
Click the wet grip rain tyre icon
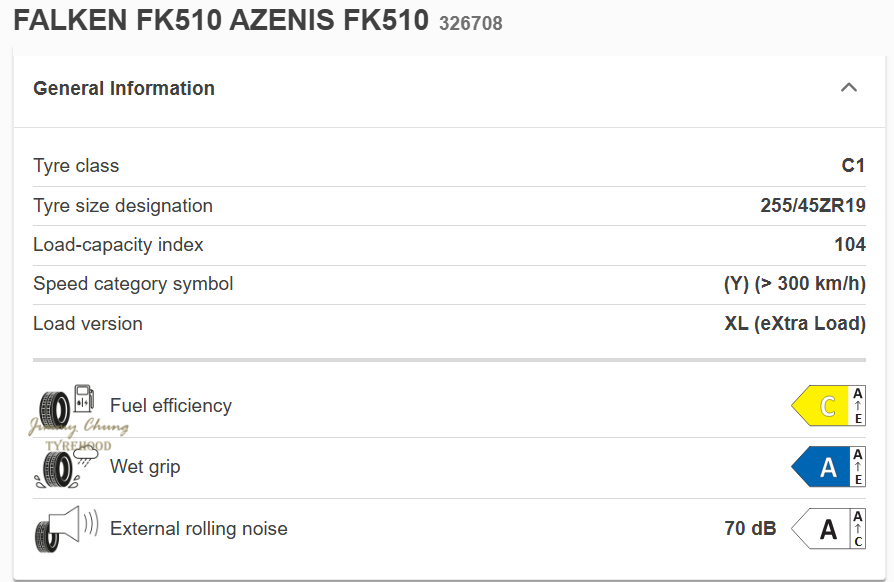pyautogui.click(x=66, y=467)
